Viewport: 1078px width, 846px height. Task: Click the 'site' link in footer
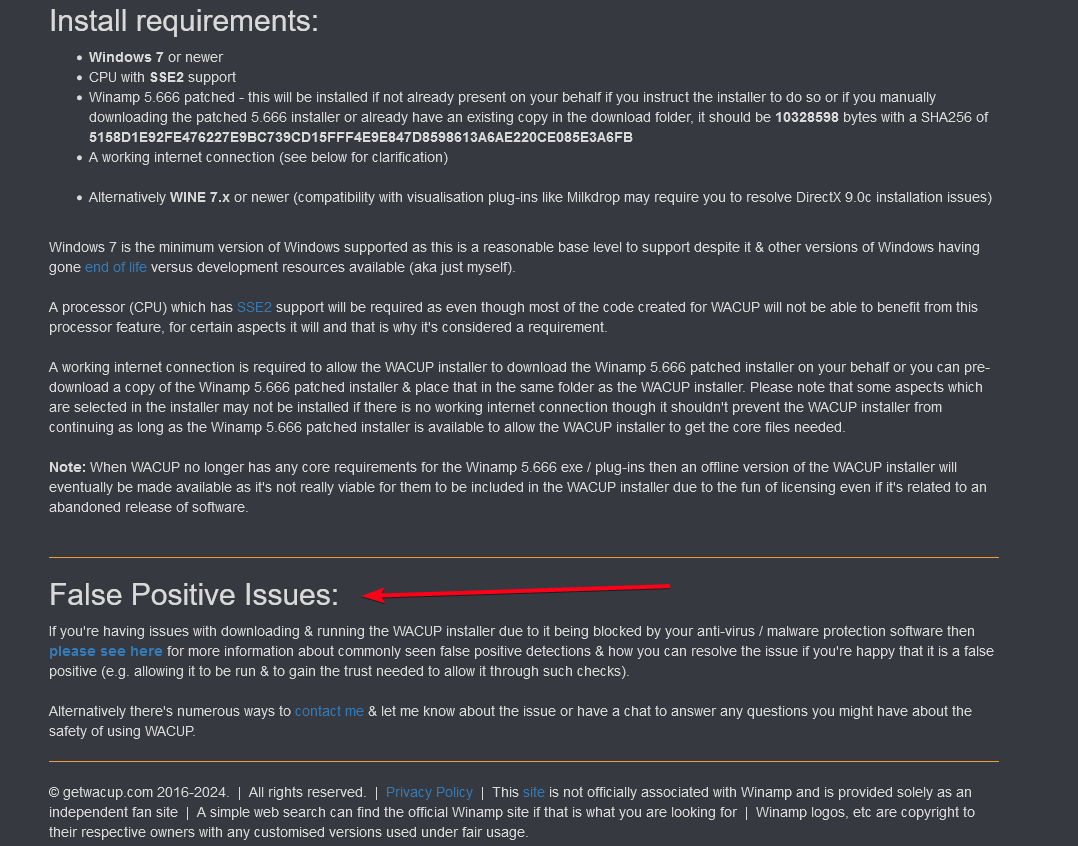[534, 792]
